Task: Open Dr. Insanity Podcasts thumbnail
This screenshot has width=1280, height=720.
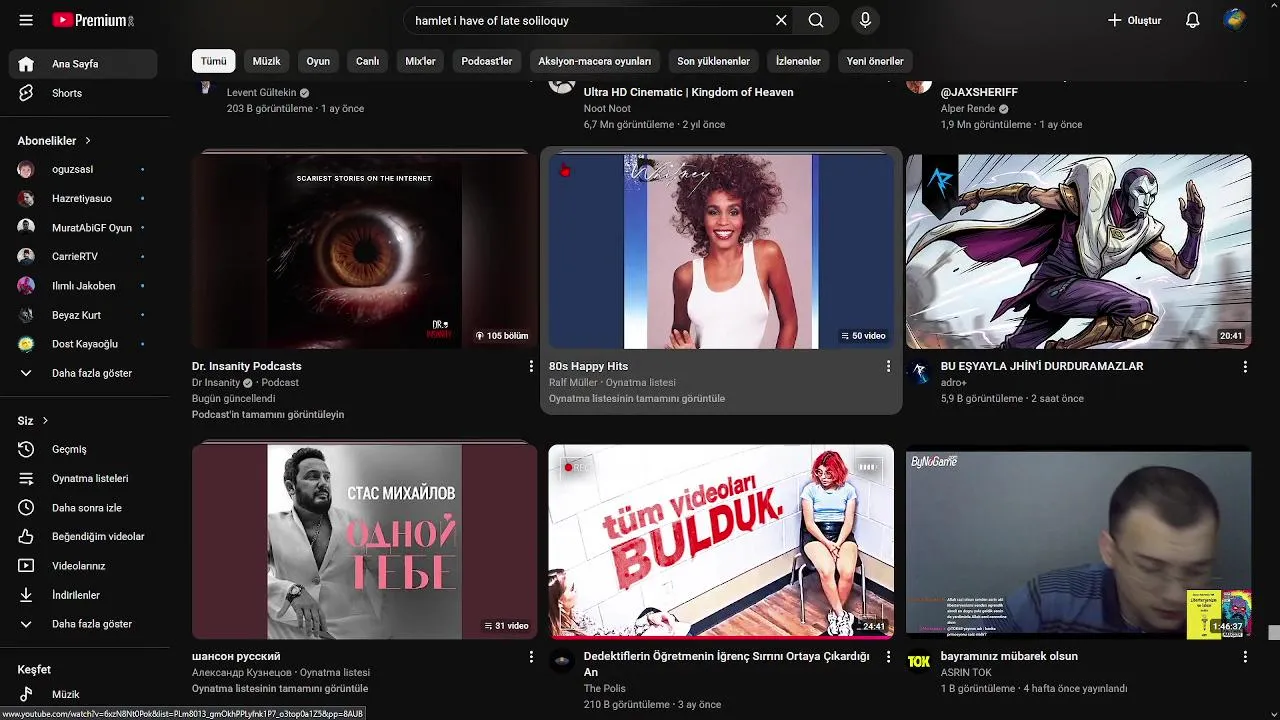Action: pos(364,251)
